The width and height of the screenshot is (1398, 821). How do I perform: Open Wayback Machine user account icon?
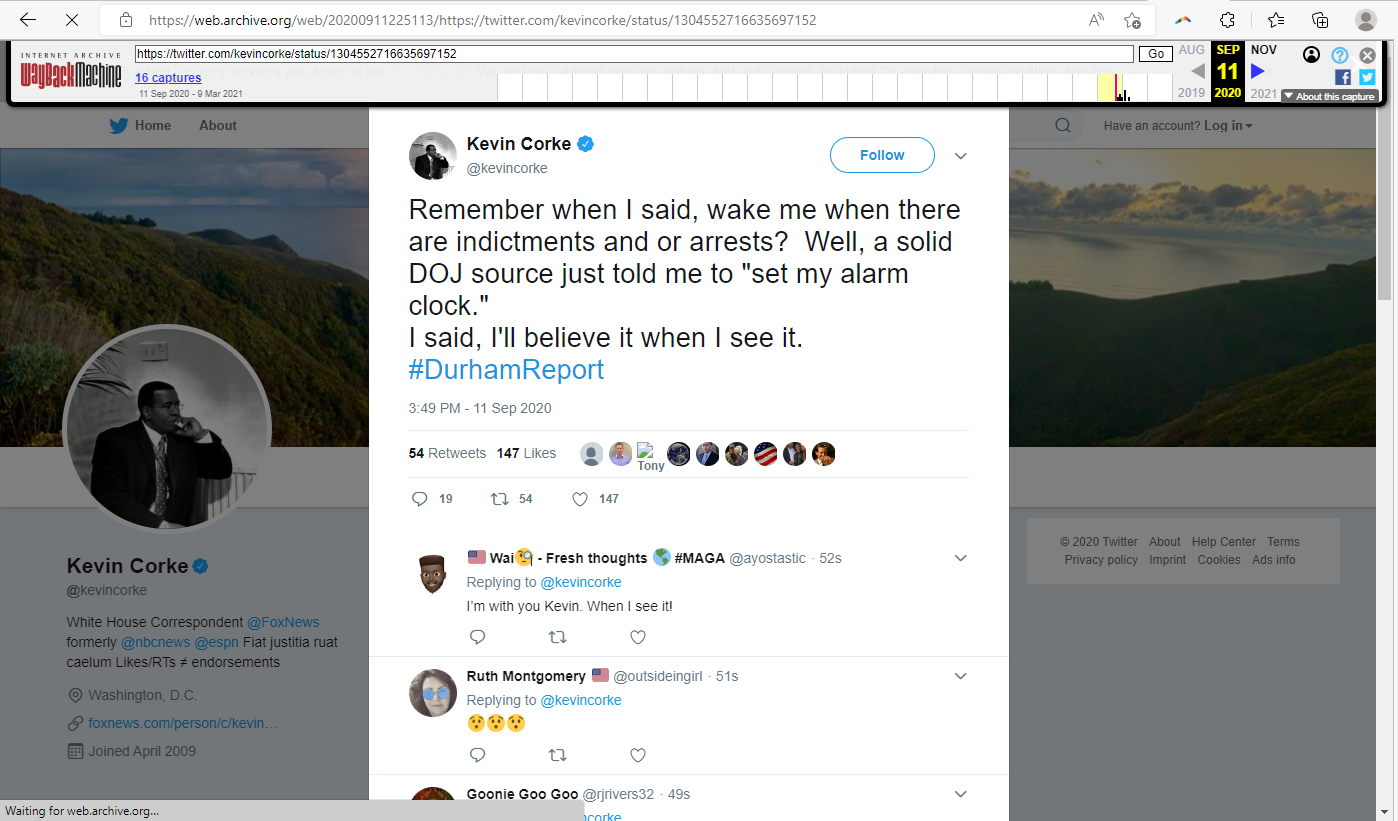[1312, 55]
